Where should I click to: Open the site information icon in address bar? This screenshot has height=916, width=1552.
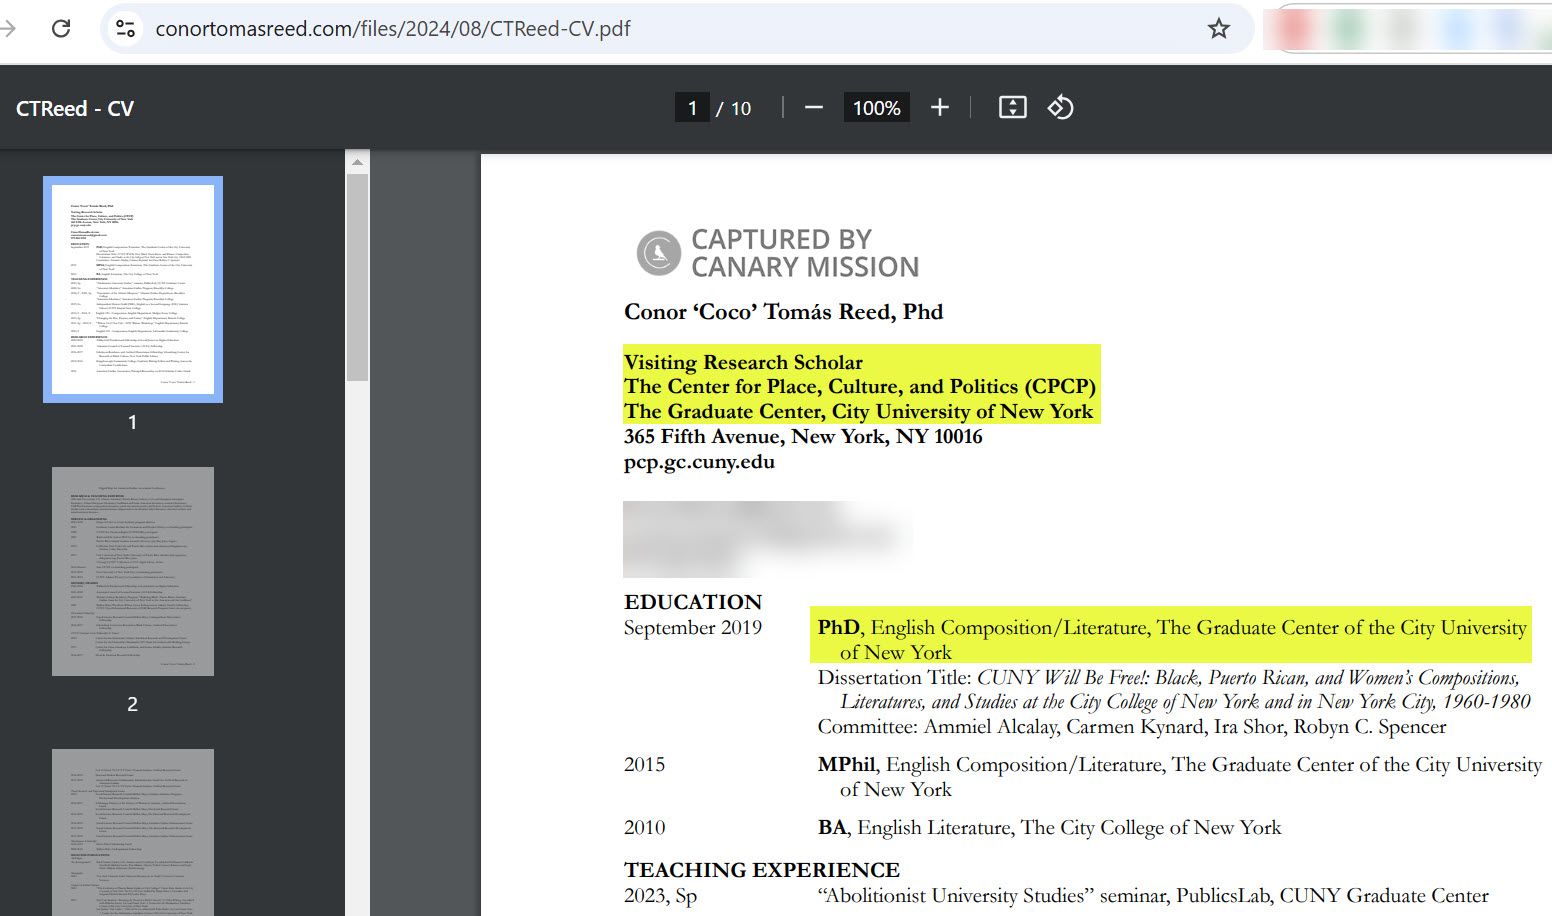coord(126,28)
